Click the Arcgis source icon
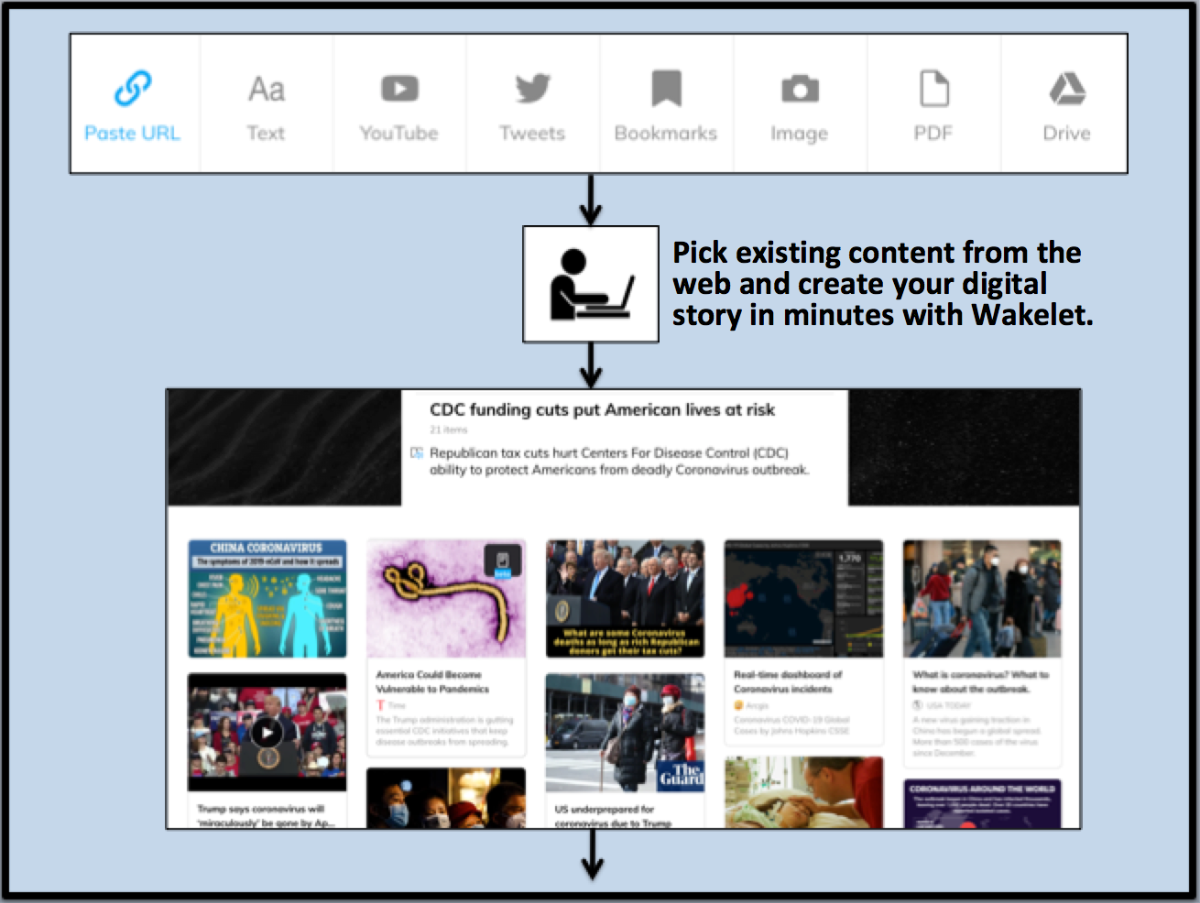This screenshot has width=1200, height=903. point(739,705)
